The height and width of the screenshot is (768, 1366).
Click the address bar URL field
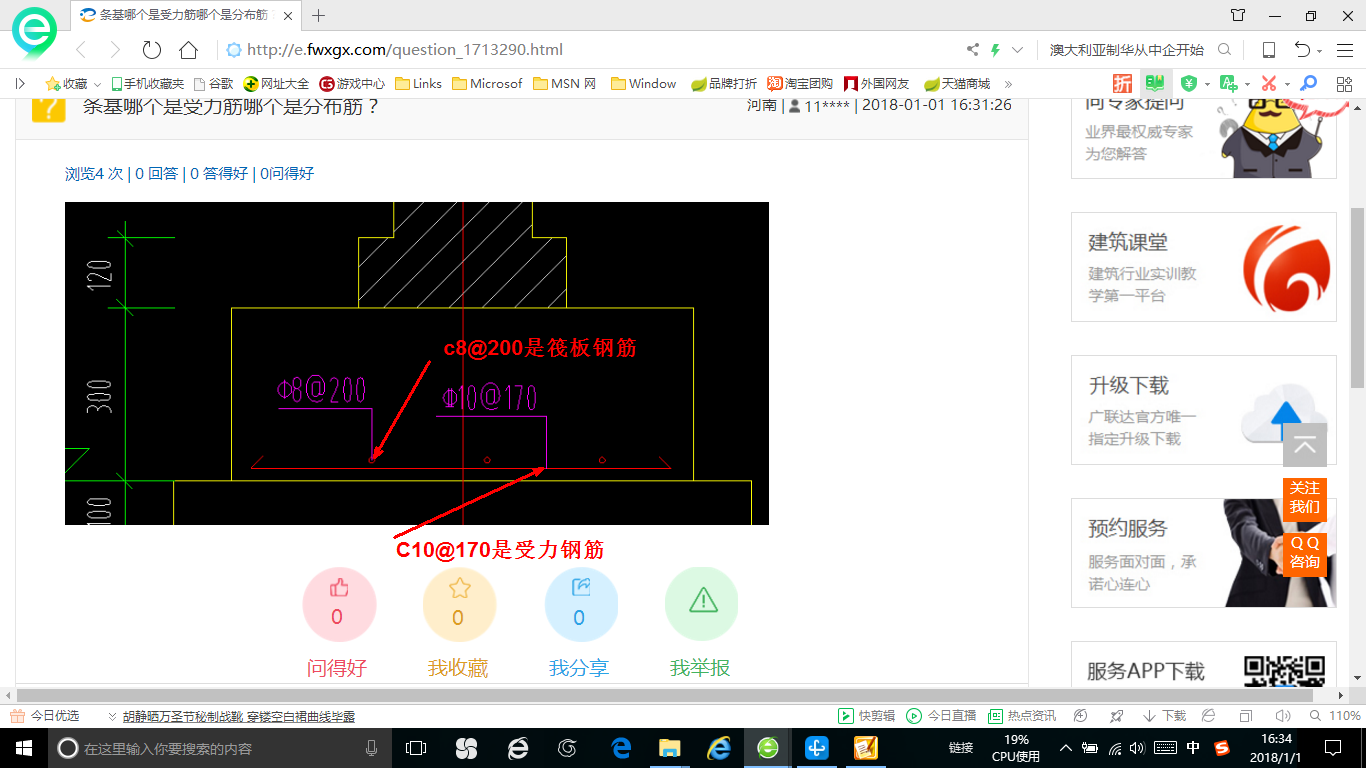(x=590, y=50)
